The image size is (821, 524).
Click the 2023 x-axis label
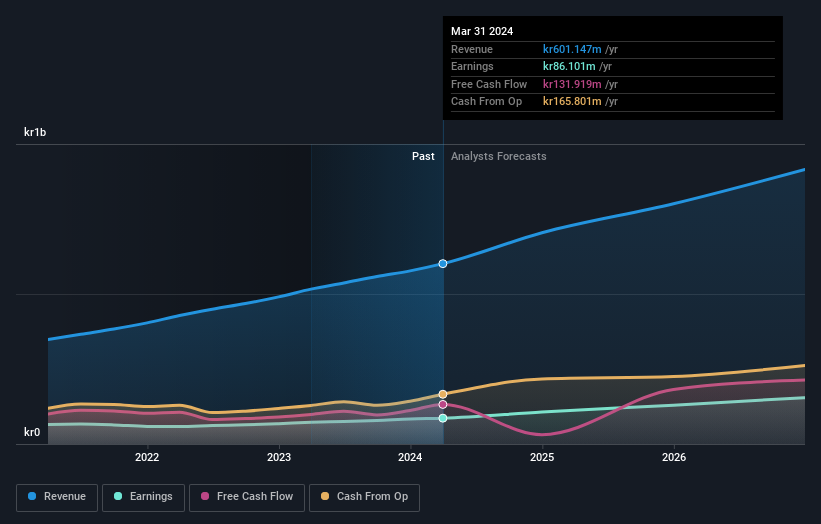(x=279, y=458)
